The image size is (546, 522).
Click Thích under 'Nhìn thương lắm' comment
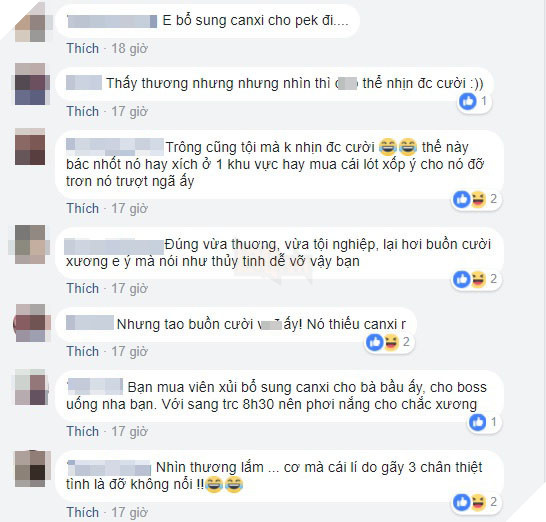click(x=83, y=512)
